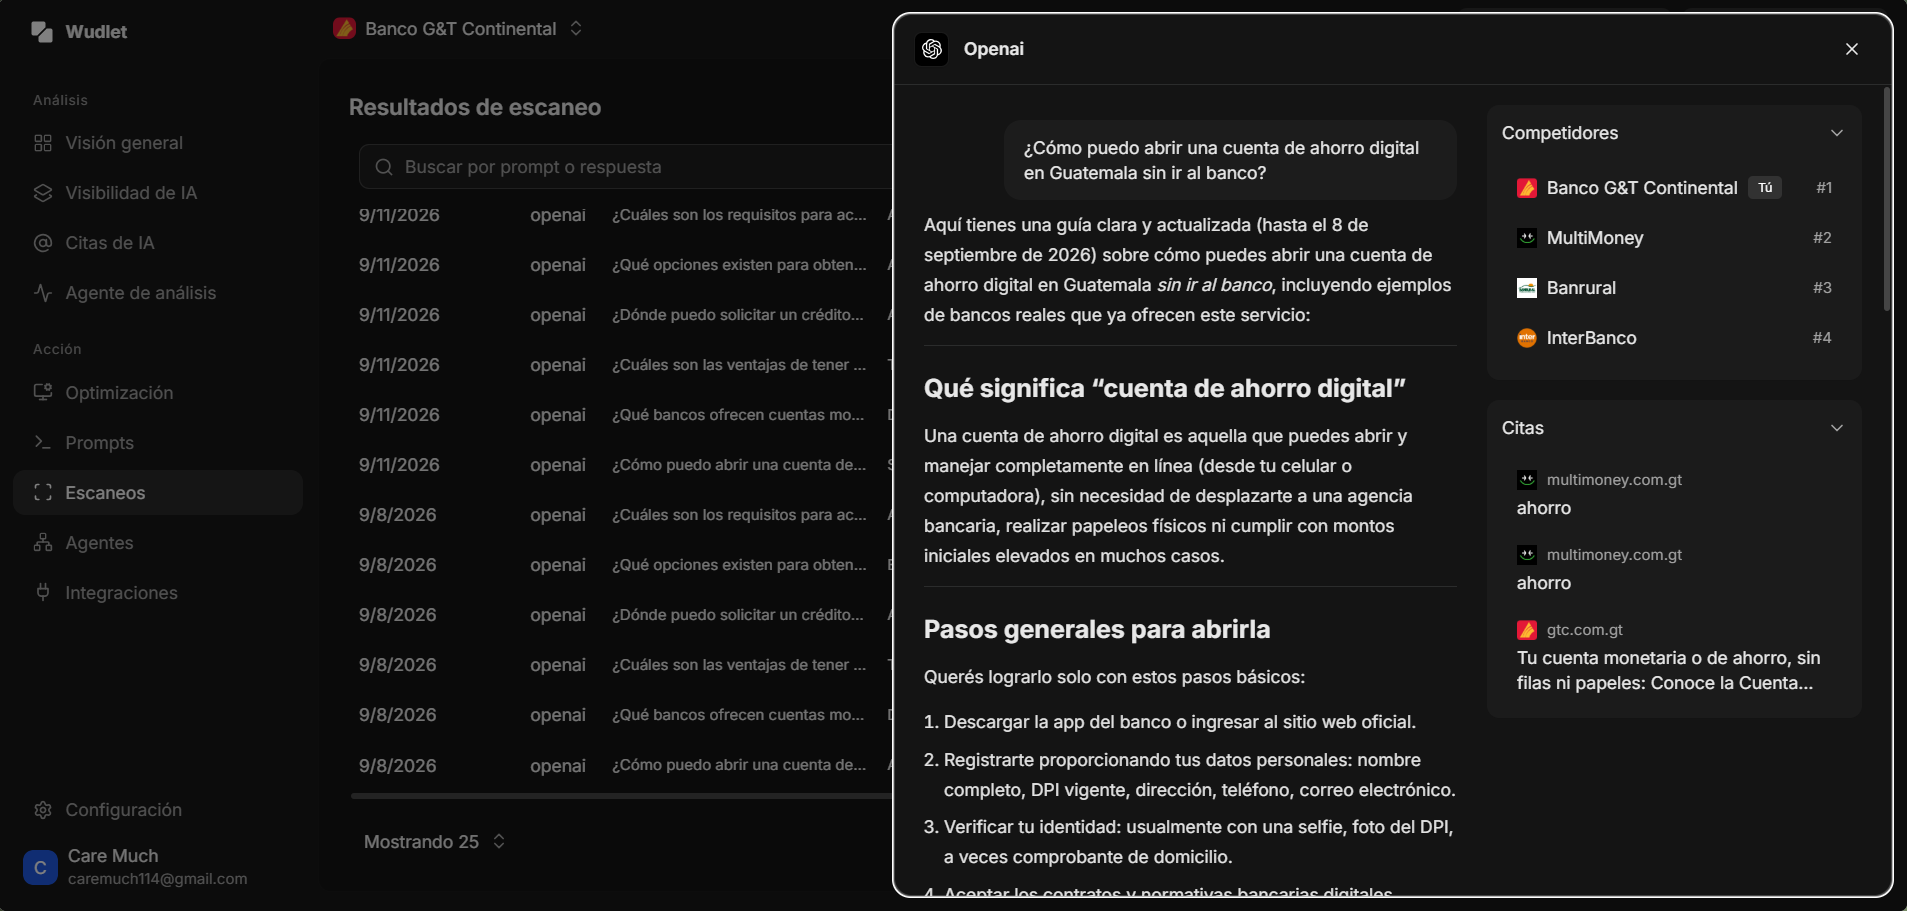Viewport: 1907px width, 911px height.
Task: Open 9/11/2026 scan ¿Qué opciones existen para obten...
Action: coord(621,265)
